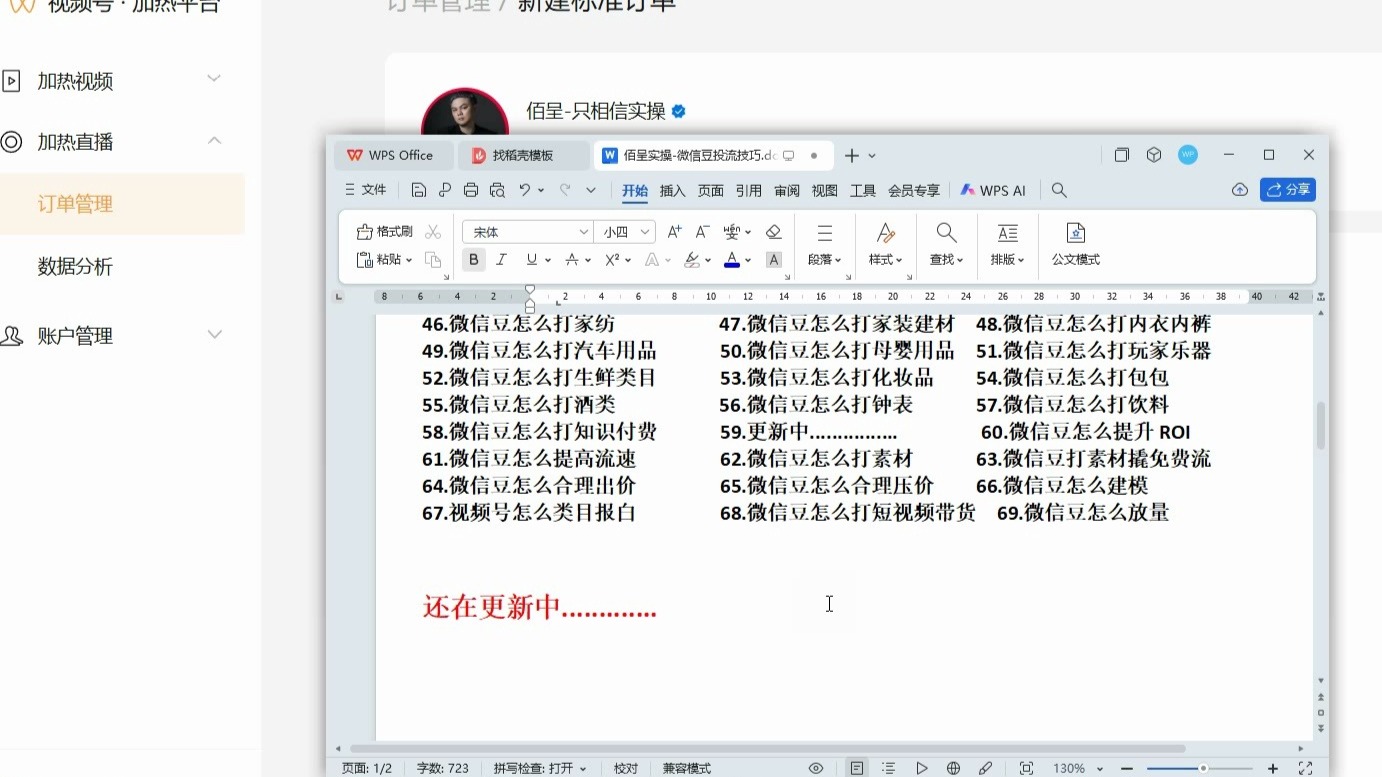Viewport: 1382px width, 777px height.
Task: Click the Paste (粘贴) clipboard icon
Action: (x=365, y=260)
